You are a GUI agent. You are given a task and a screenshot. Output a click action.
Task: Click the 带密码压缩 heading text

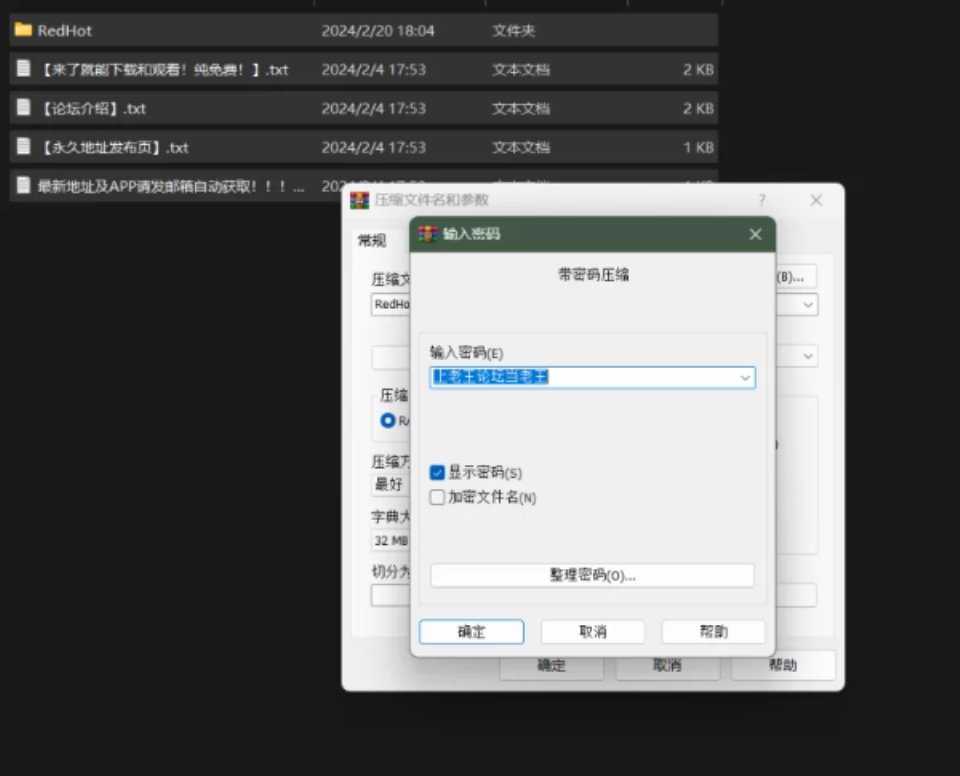click(593, 274)
